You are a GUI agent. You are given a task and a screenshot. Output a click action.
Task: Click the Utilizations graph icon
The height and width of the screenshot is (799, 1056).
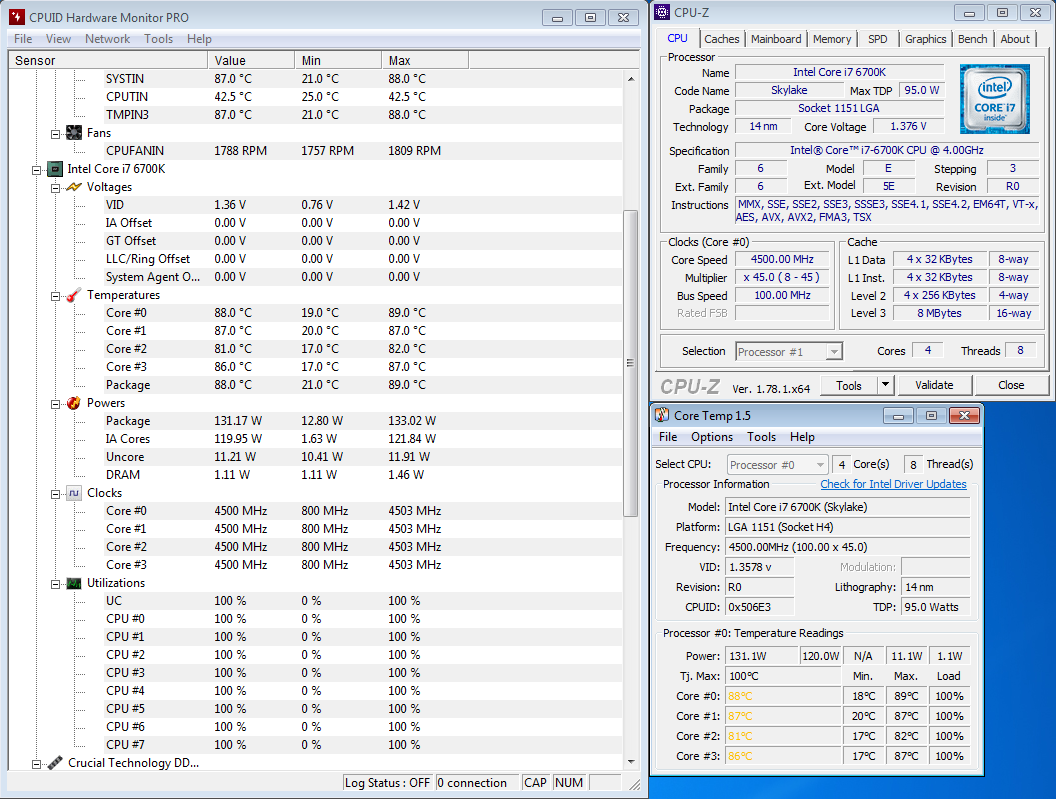(74, 583)
